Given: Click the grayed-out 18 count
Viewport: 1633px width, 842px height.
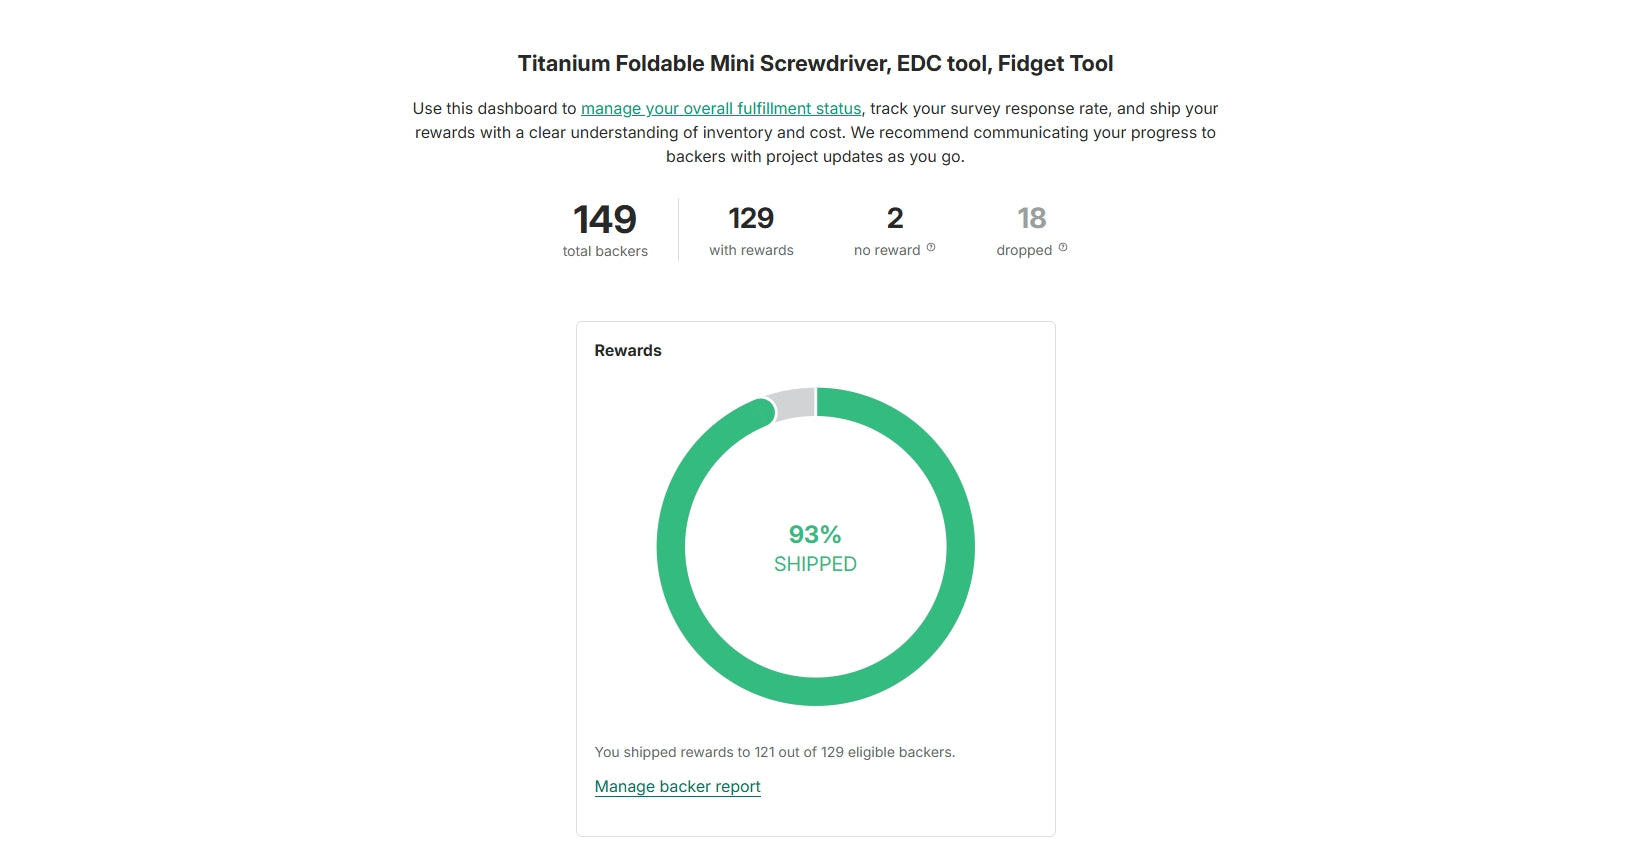Looking at the screenshot, I should [x=1031, y=218].
